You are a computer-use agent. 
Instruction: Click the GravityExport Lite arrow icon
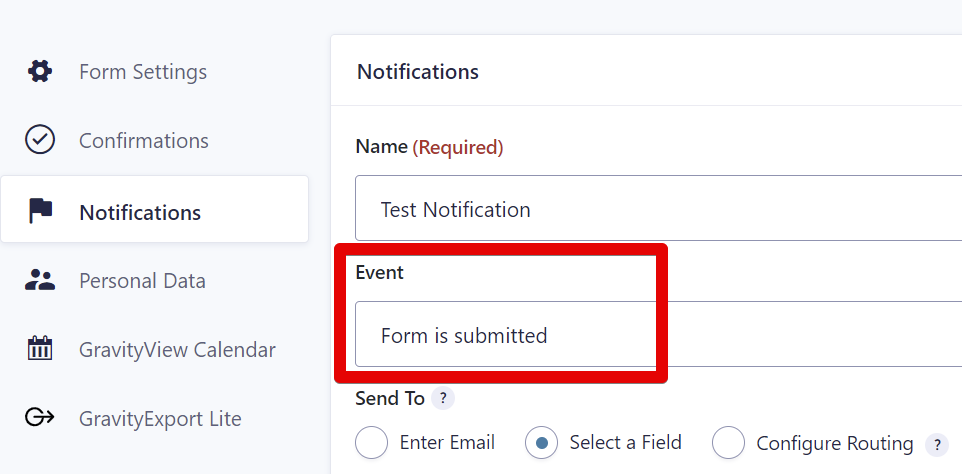(x=40, y=418)
